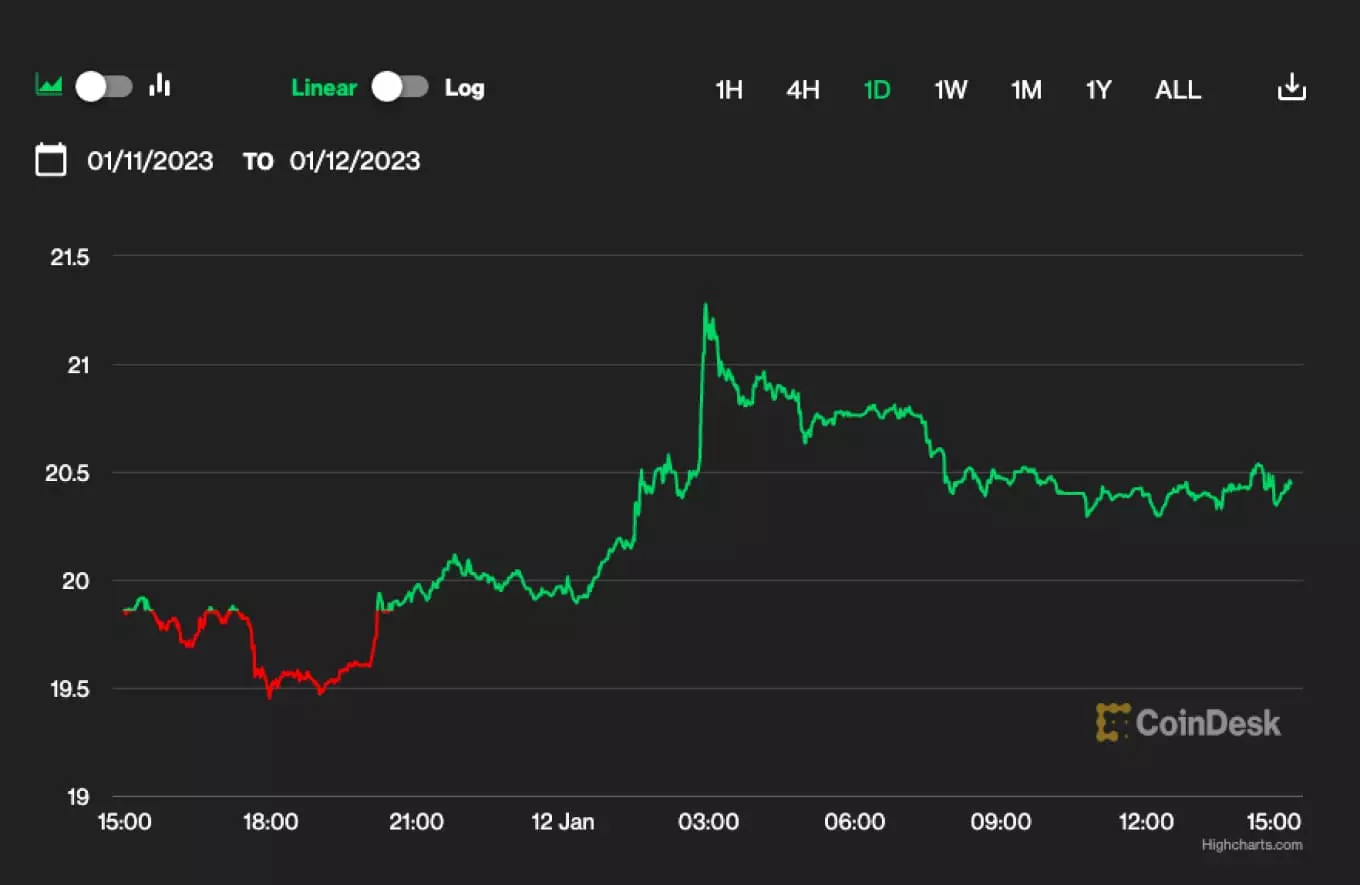Open the ALL time range view

click(x=1178, y=89)
